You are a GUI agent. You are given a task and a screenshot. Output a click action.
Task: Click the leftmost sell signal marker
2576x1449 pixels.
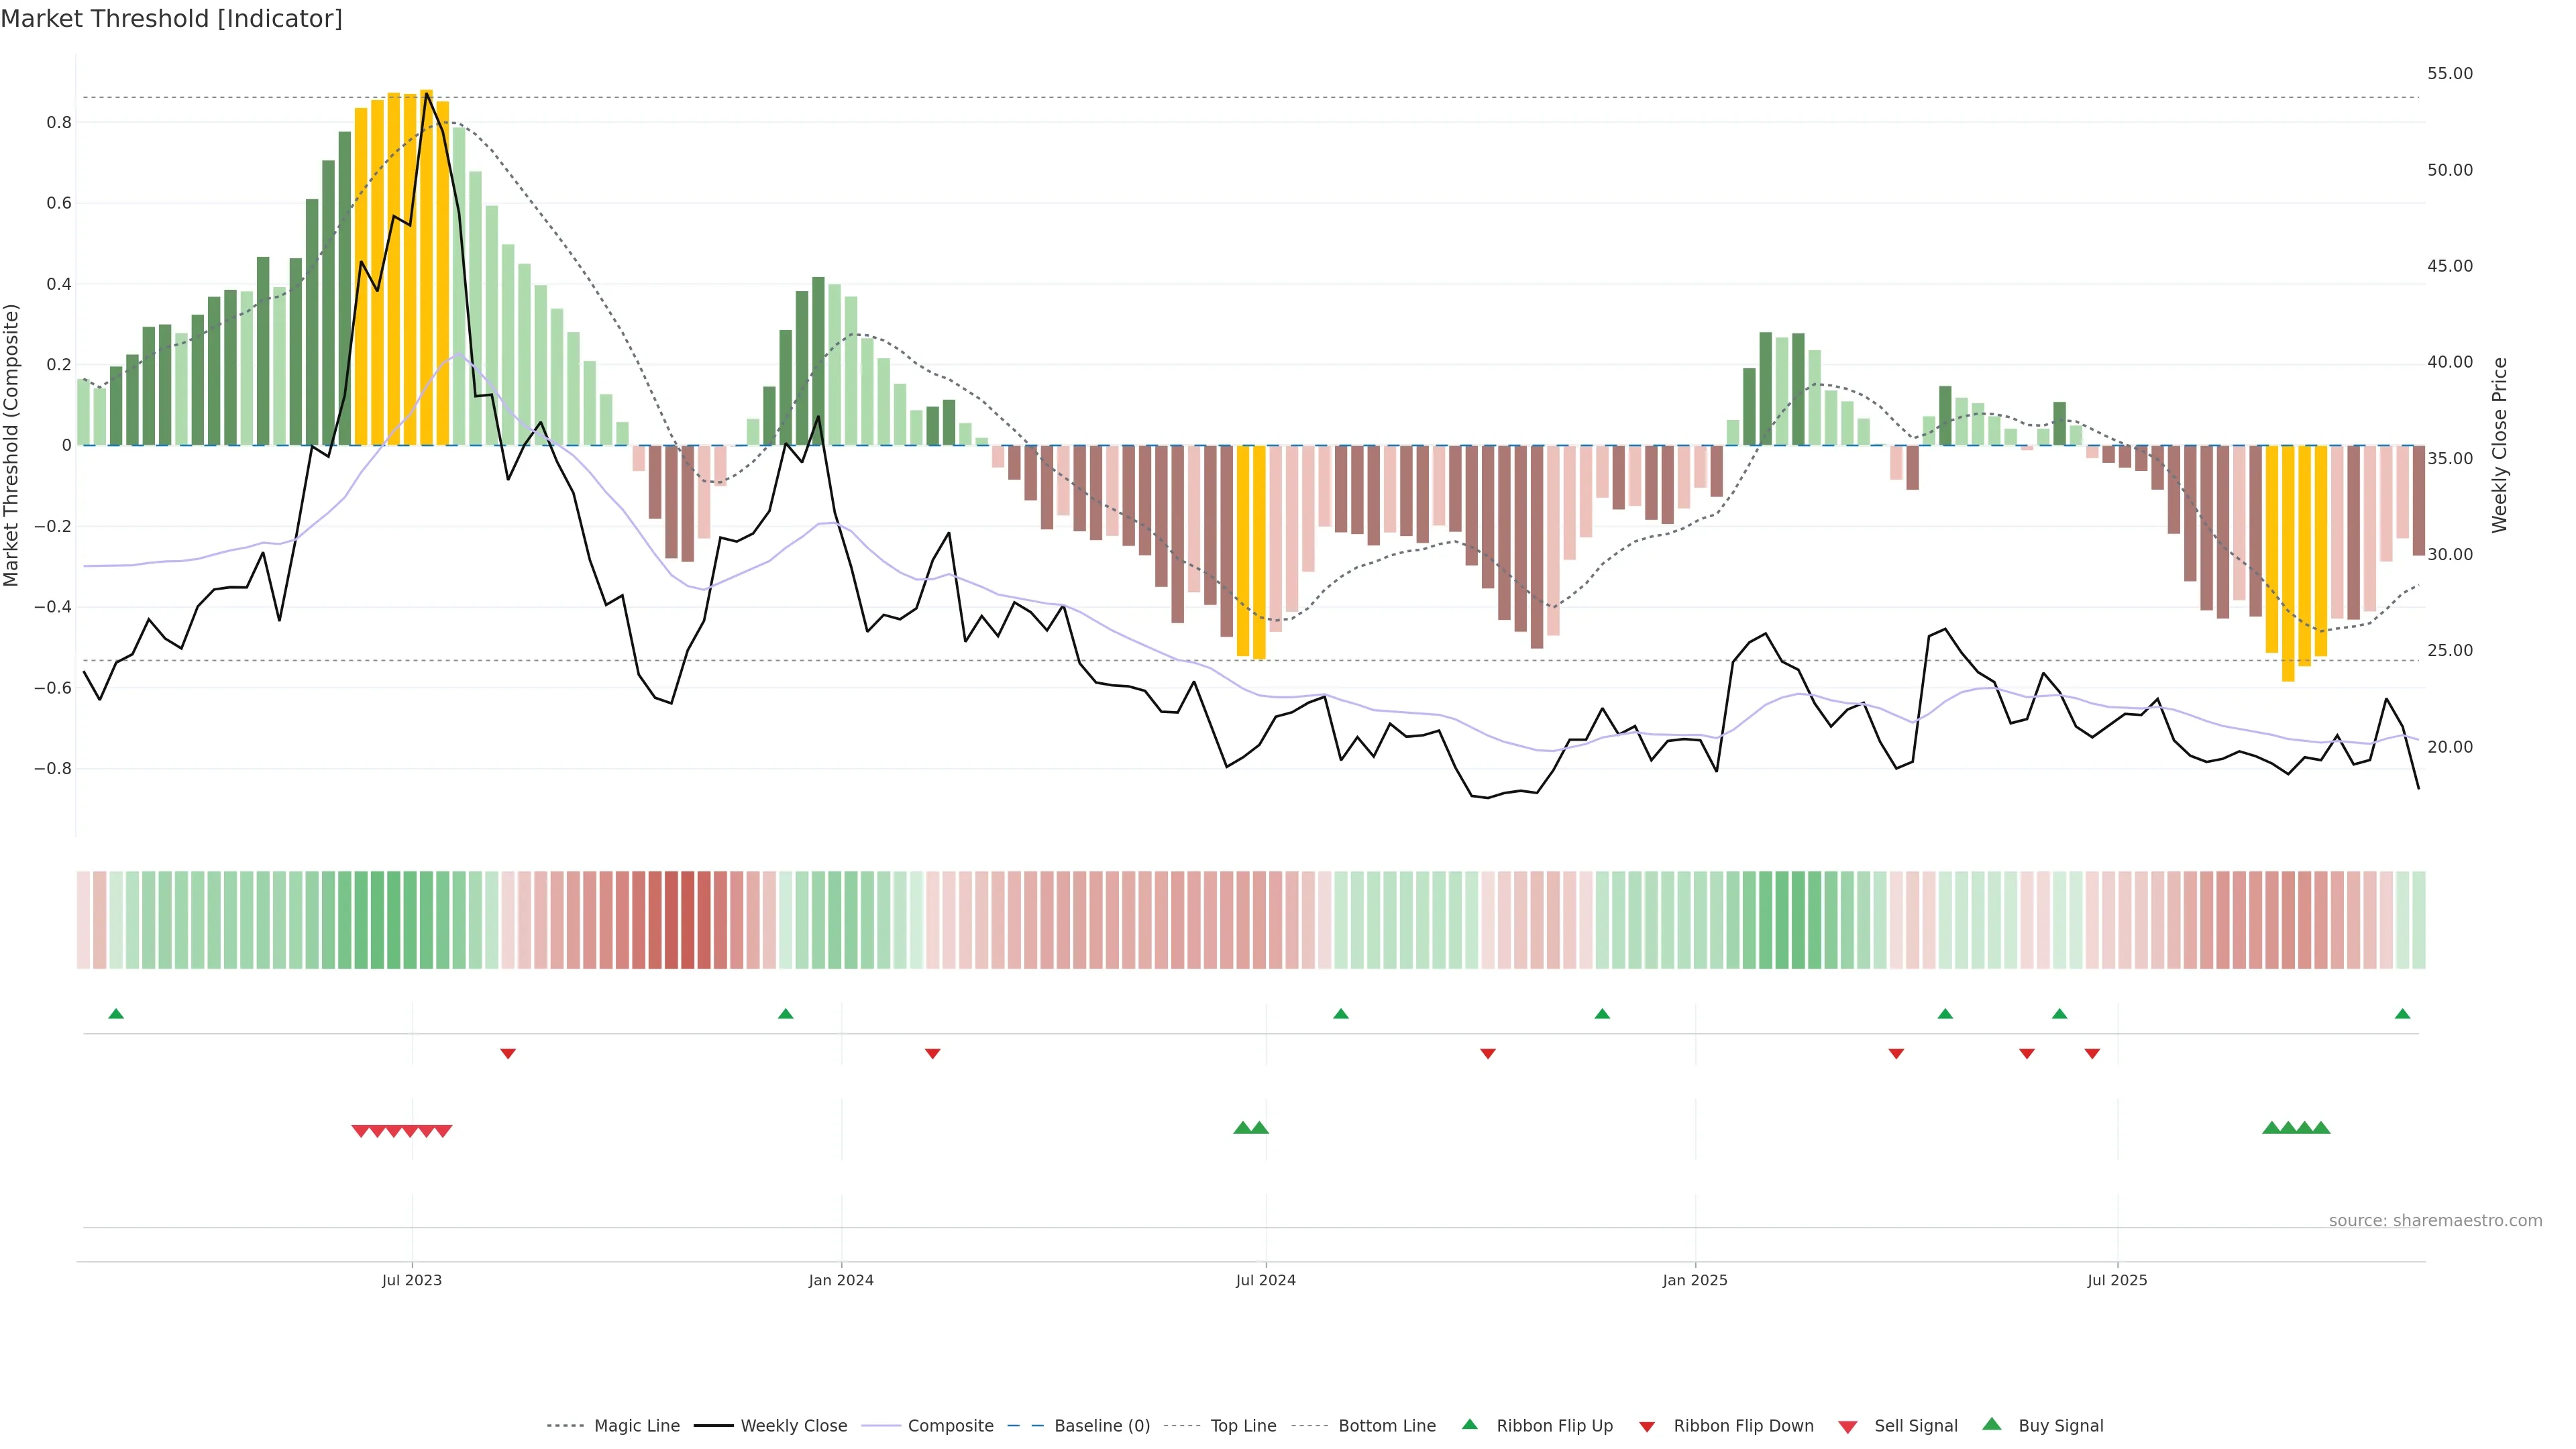(x=361, y=1131)
